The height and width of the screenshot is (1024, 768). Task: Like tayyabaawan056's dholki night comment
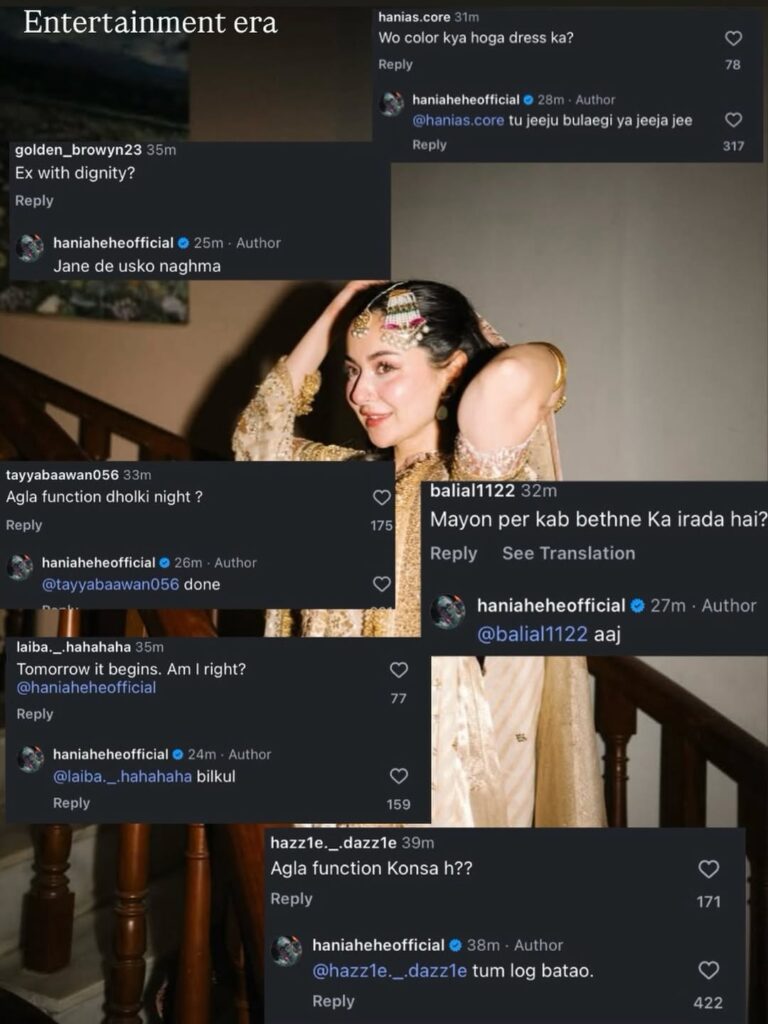[x=381, y=497]
